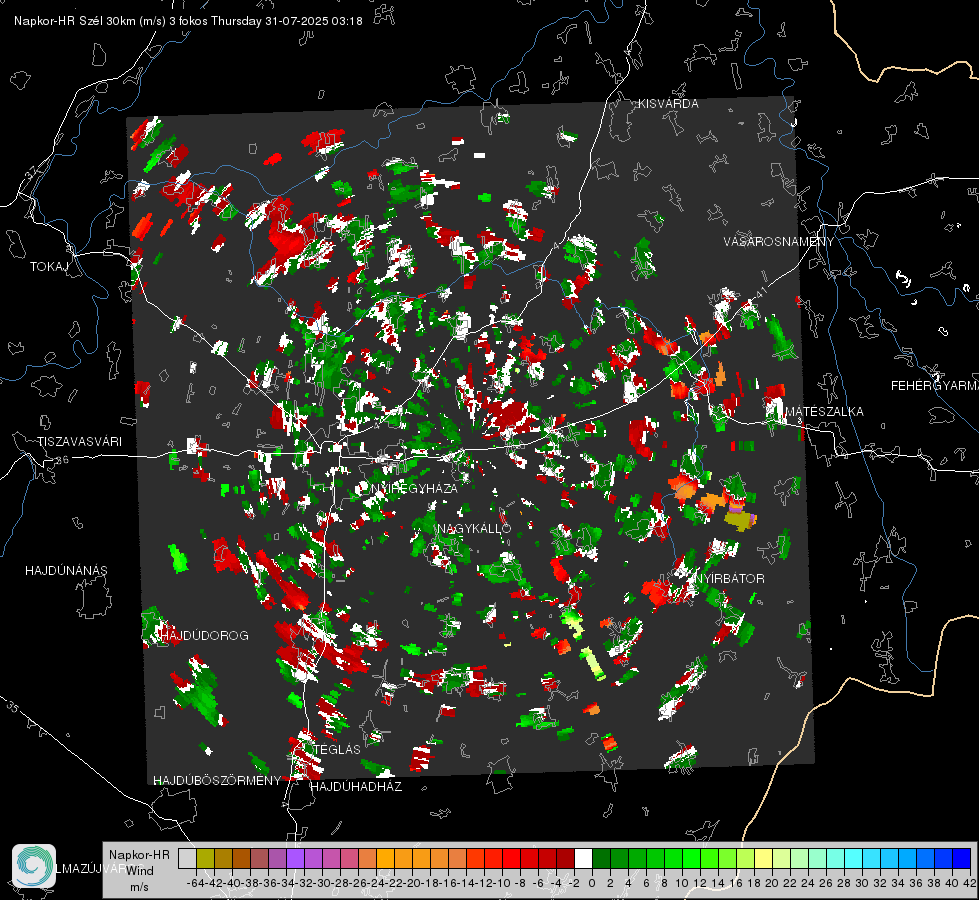The height and width of the screenshot is (900, 979).
Task: Click the KISVÁRDA city label
Action: [x=668, y=104]
